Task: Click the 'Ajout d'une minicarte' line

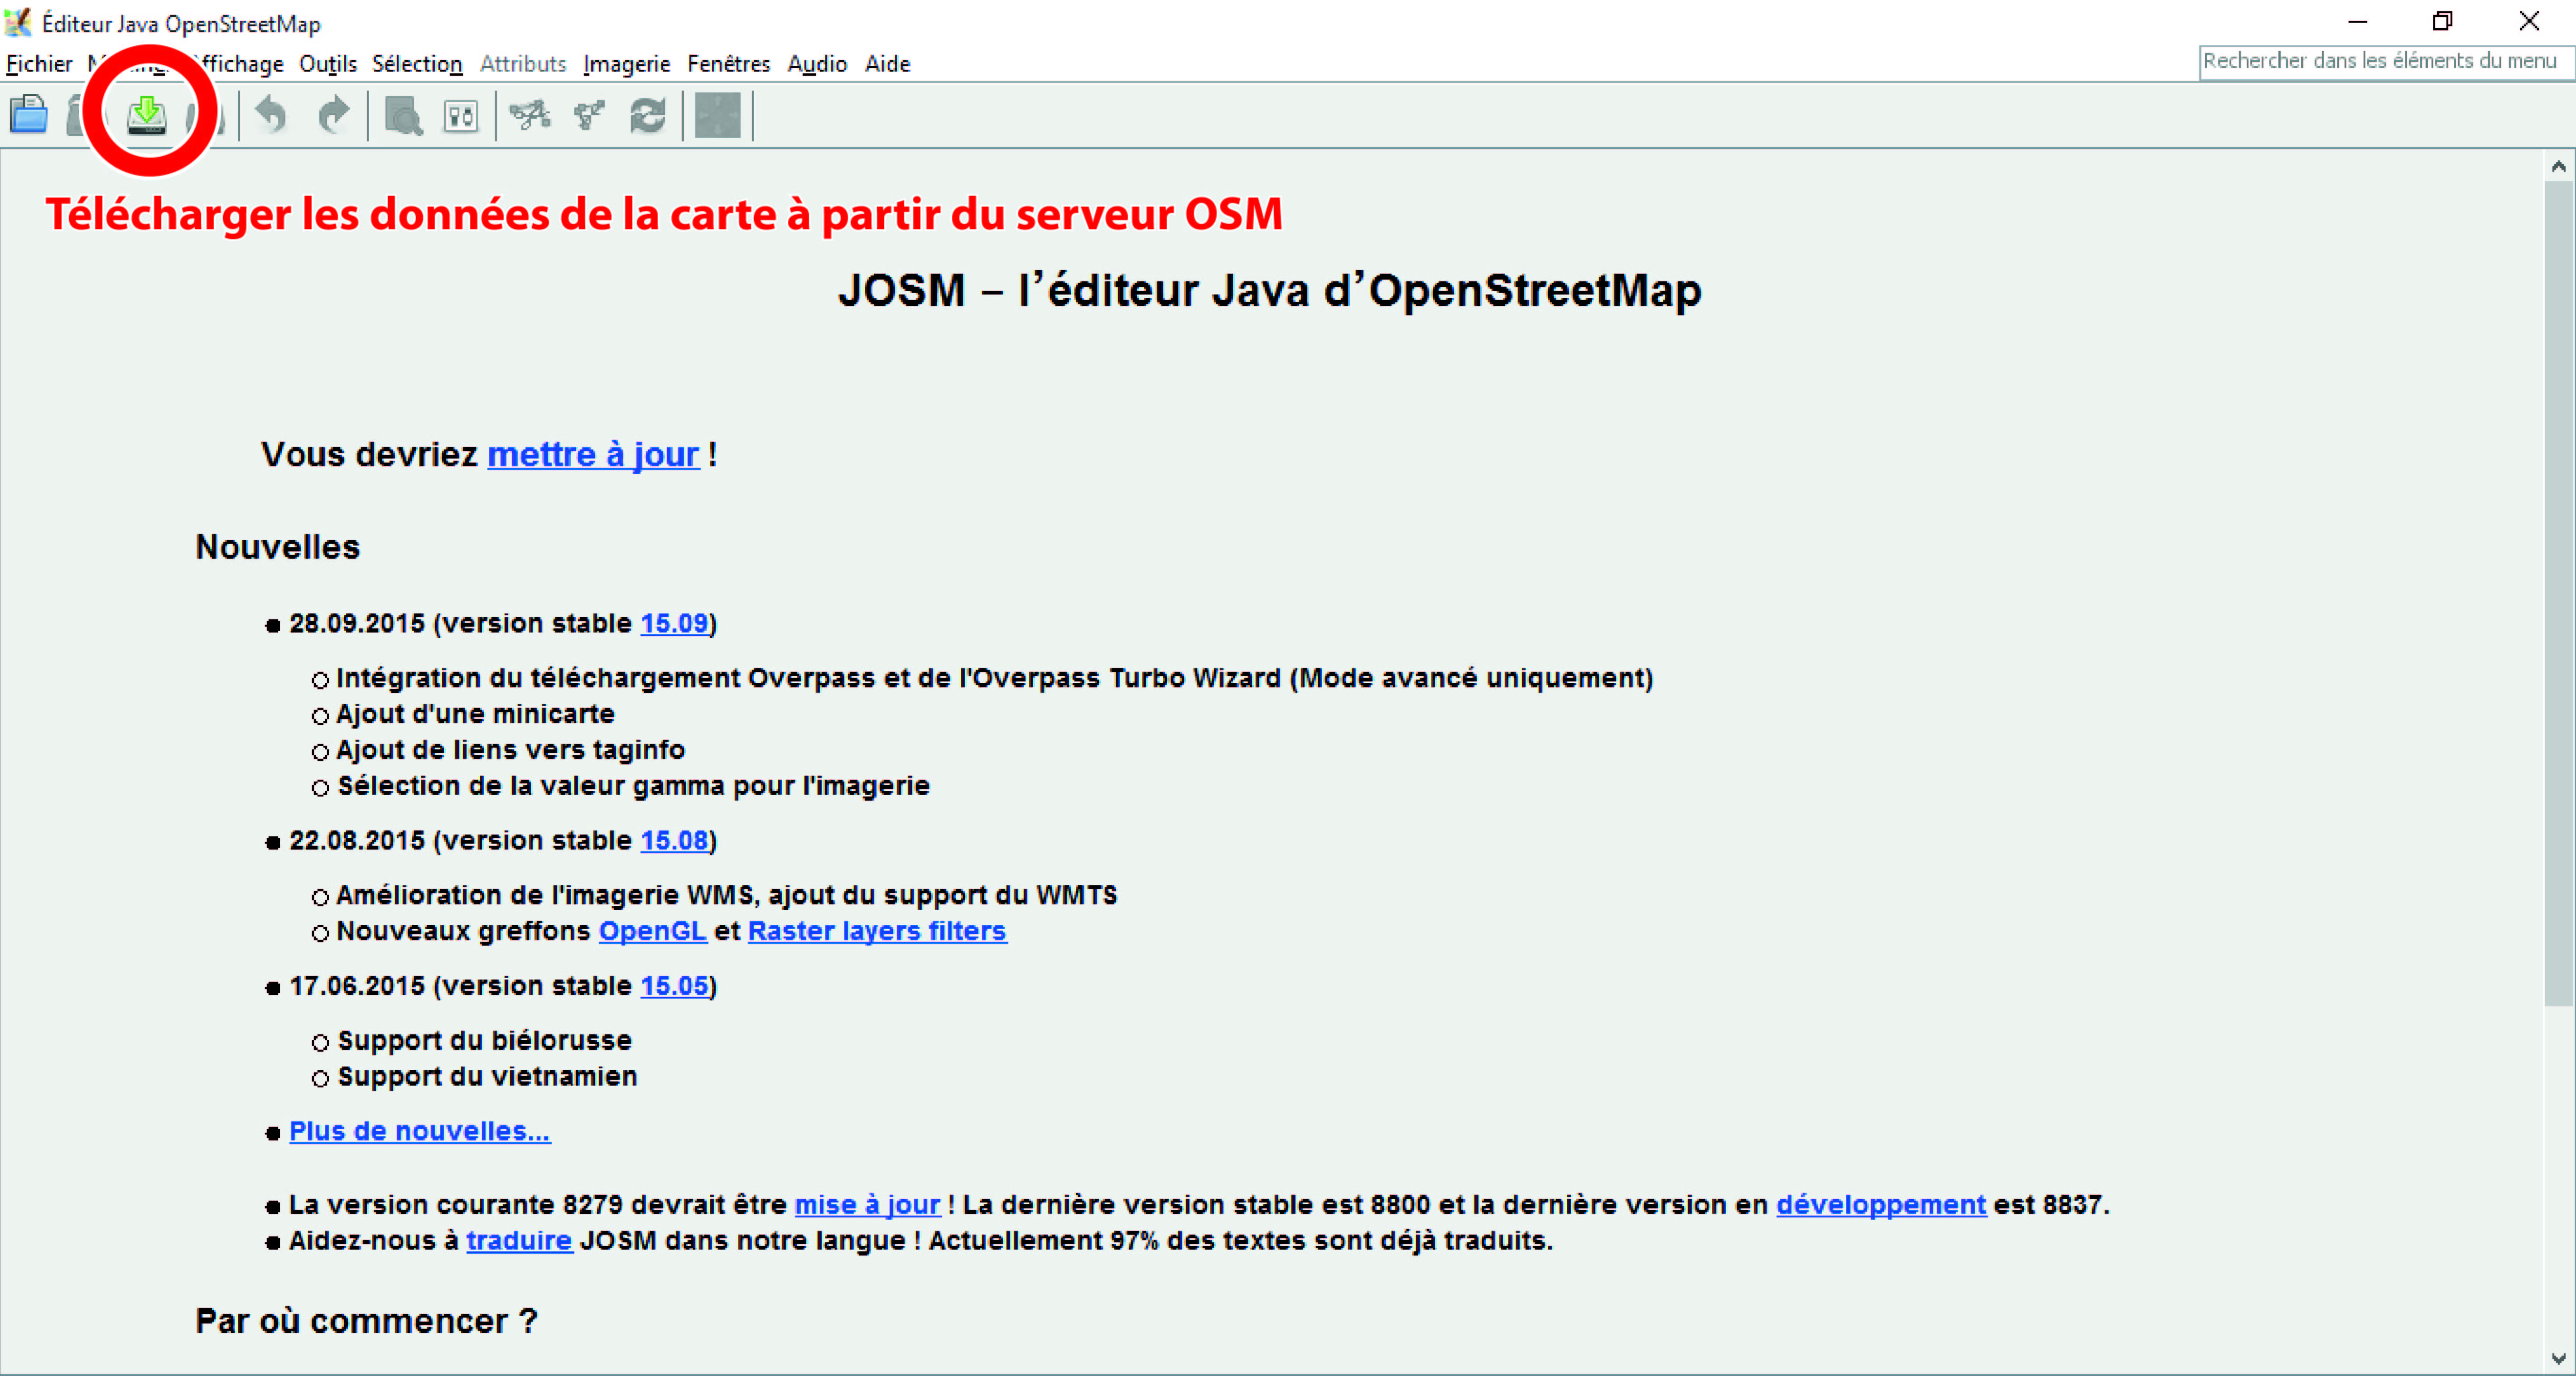Action: 475,714
